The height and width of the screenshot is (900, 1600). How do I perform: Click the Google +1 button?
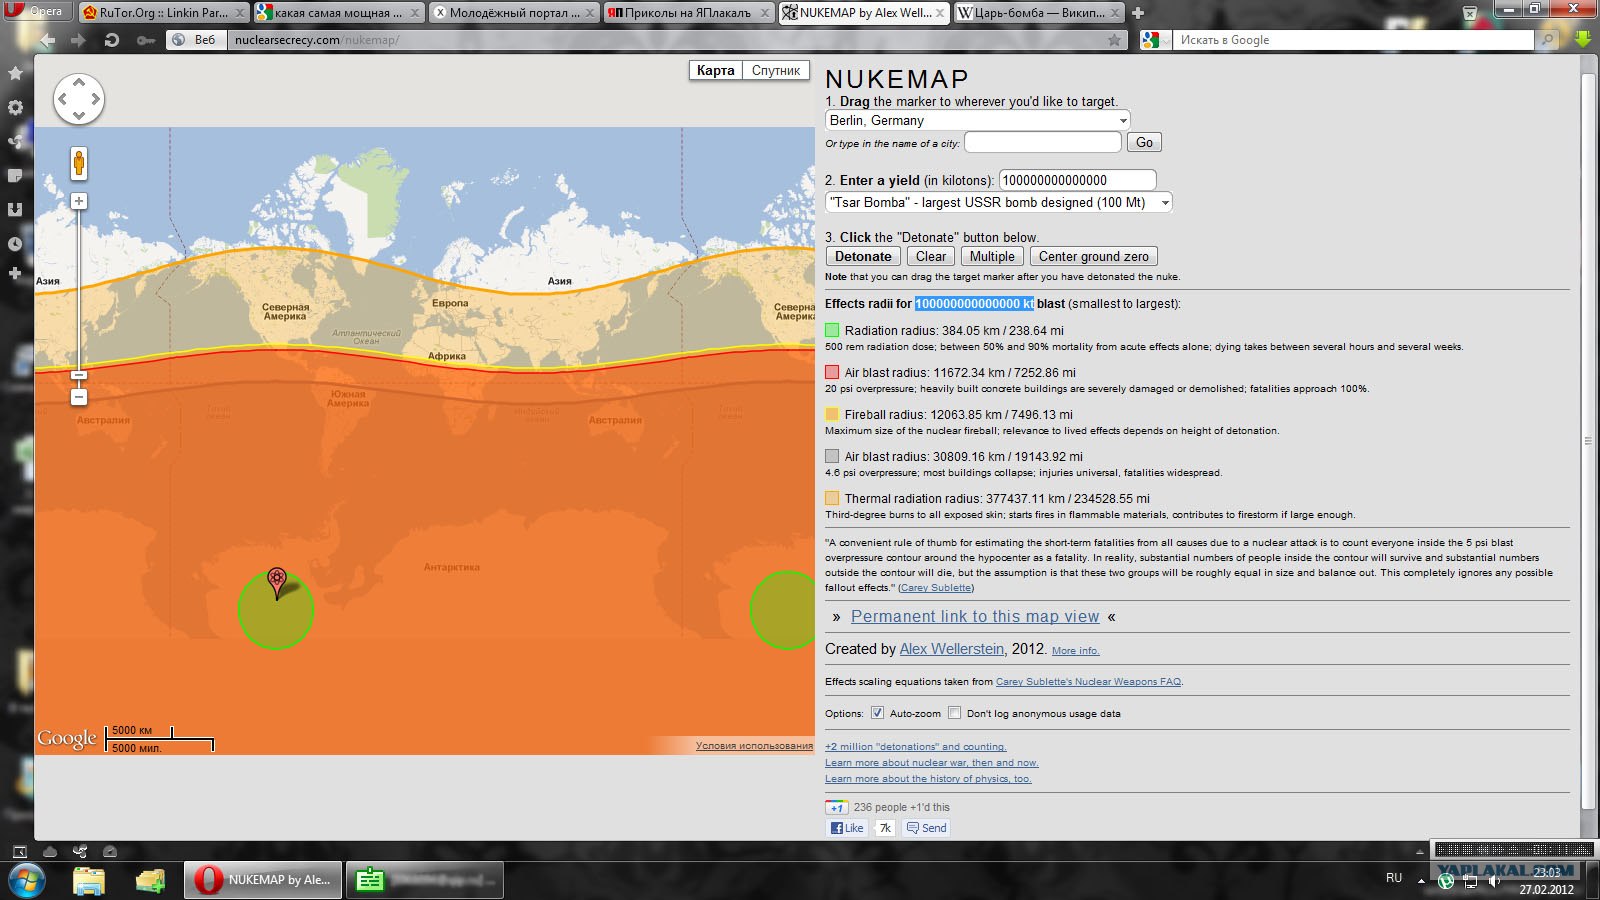pyautogui.click(x=836, y=807)
